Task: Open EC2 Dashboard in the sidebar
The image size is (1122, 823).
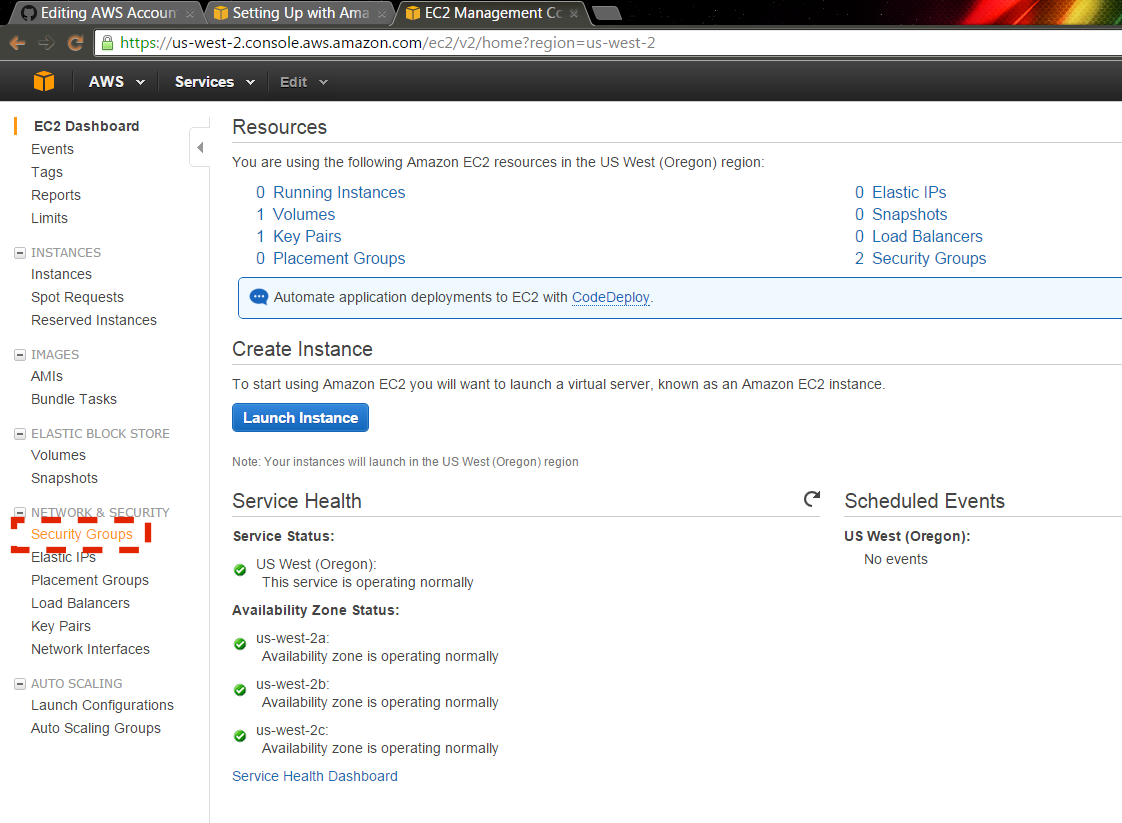Action: coord(87,127)
